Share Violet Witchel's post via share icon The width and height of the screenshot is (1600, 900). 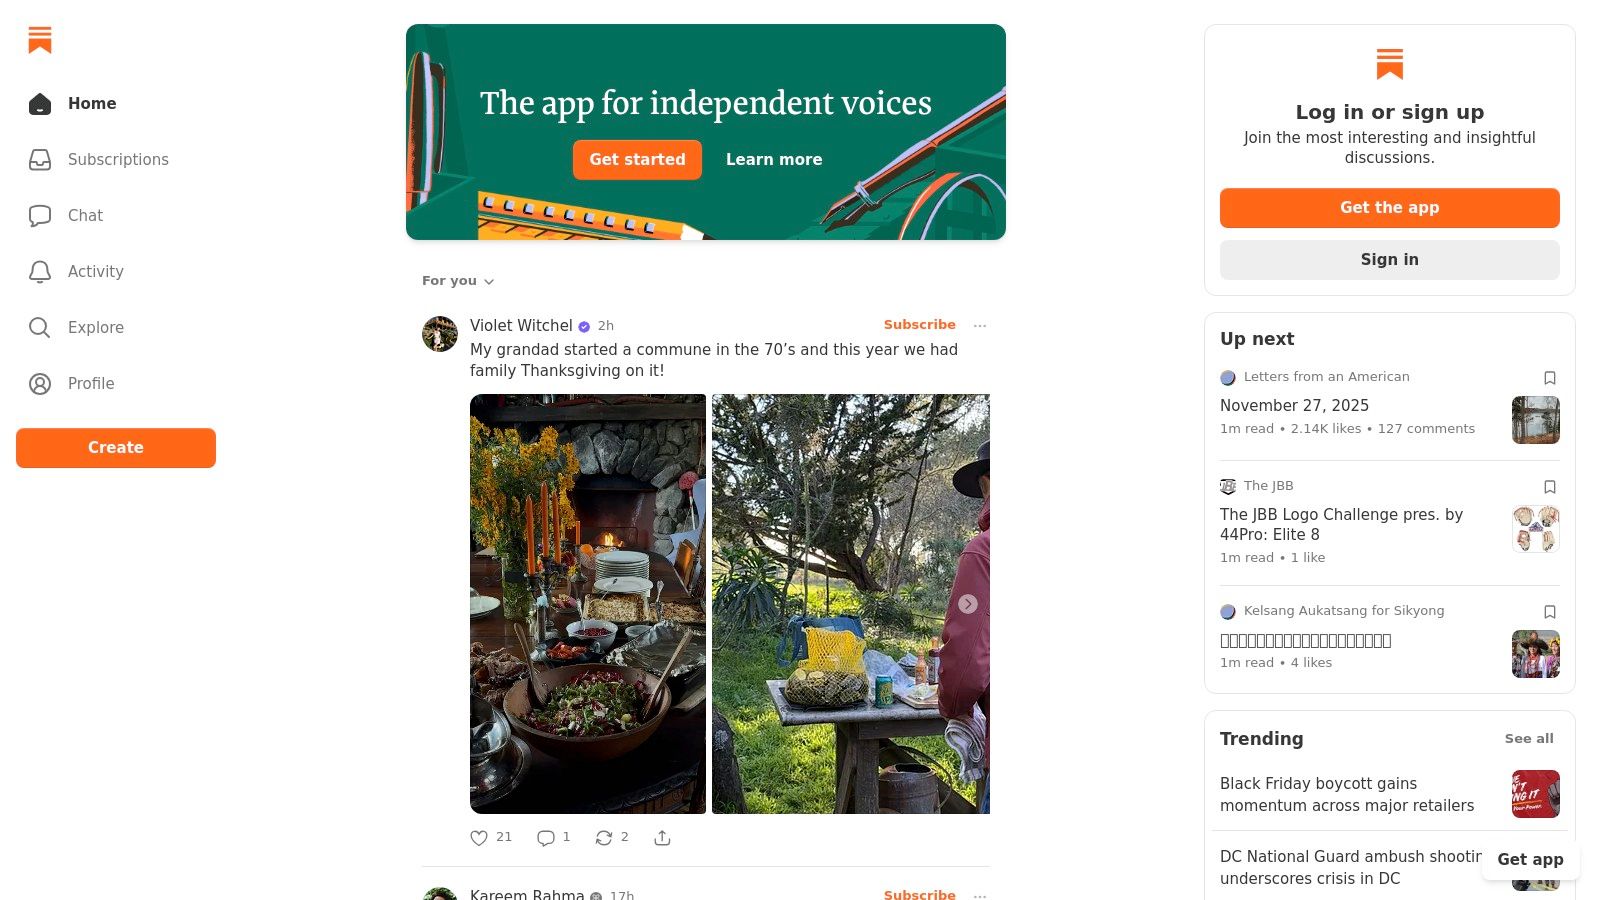coord(662,838)
